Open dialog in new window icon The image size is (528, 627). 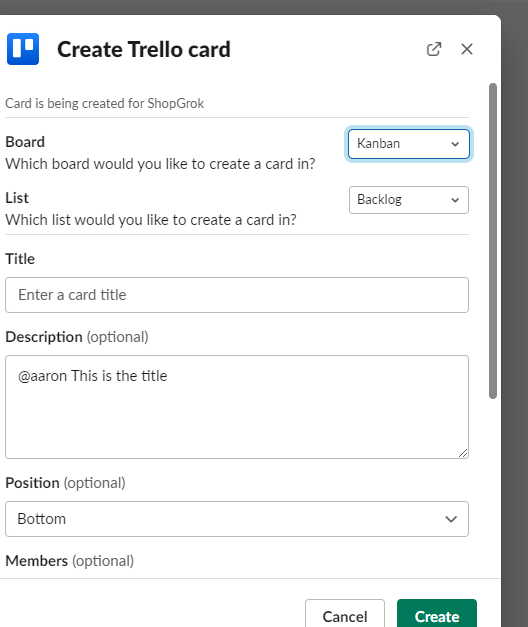[434, 49]
